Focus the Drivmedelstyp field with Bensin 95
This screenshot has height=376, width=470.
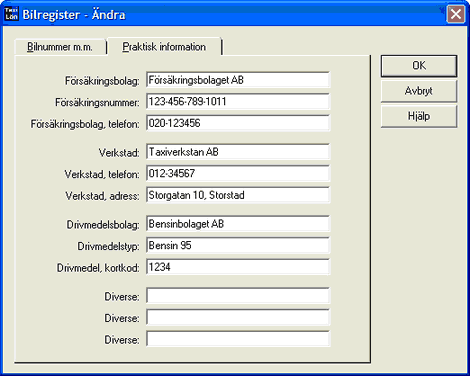click(x=238, y=245)
